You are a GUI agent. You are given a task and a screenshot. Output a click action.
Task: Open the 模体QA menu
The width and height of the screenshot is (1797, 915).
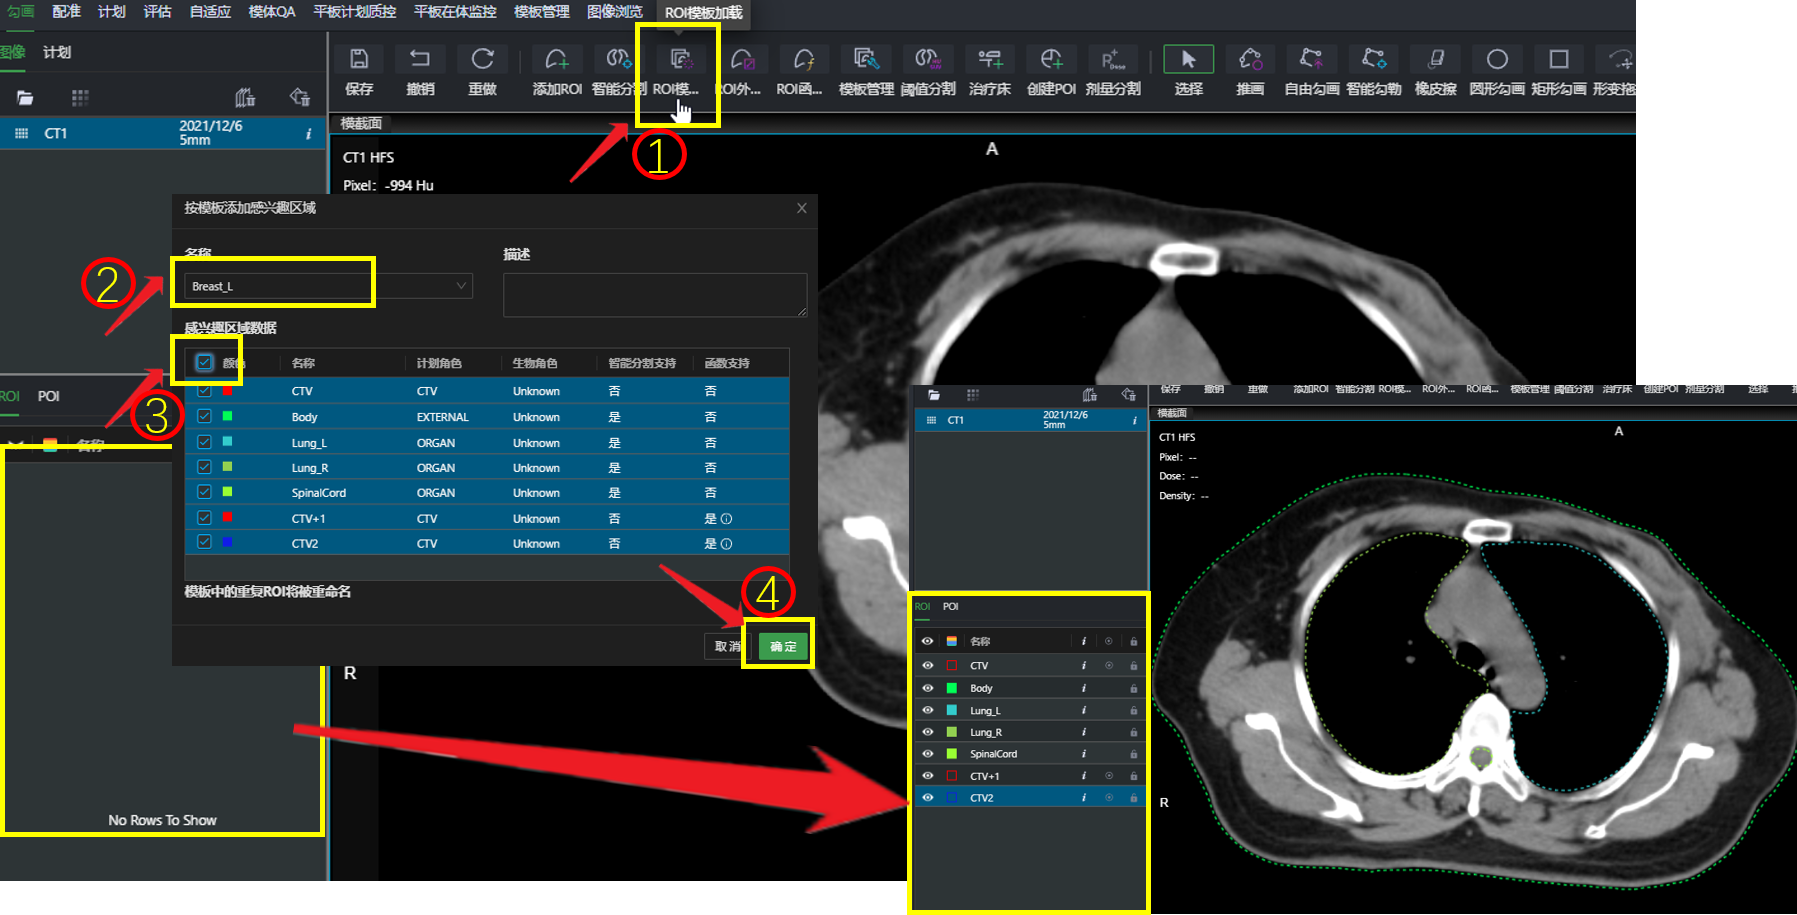pos(272,11)
